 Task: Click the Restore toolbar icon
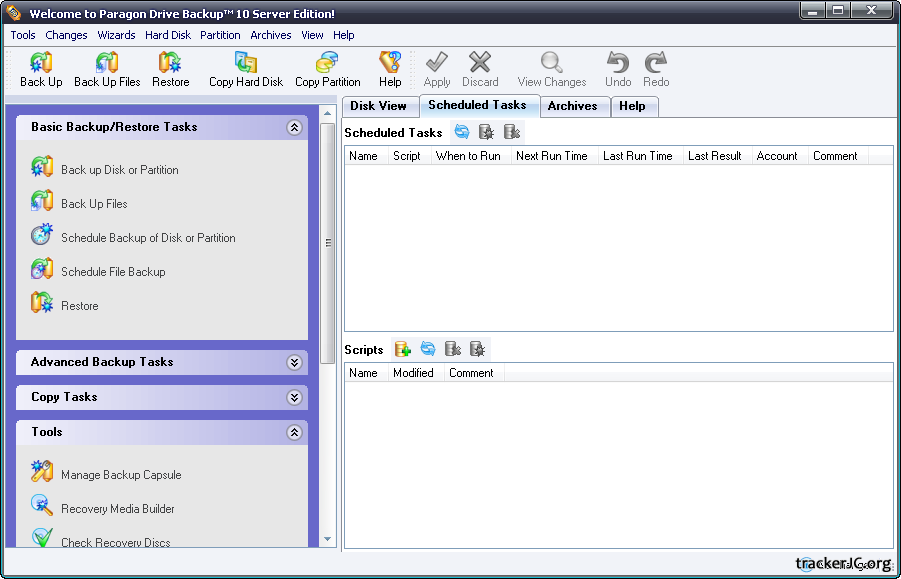click(x=170, y=70)
